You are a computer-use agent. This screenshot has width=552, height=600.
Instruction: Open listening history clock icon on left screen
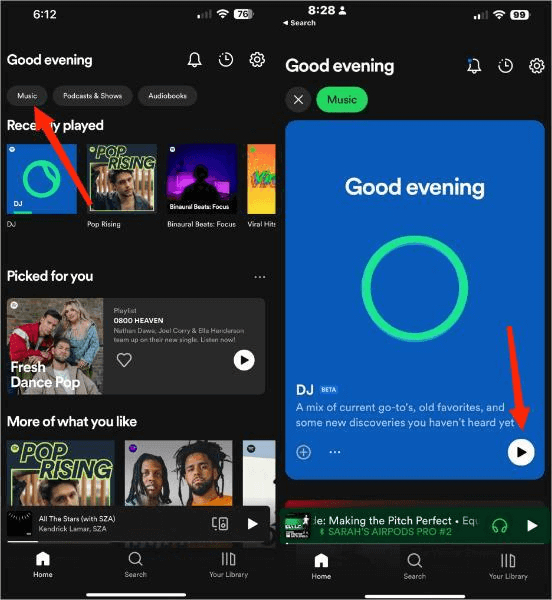click(226, 60)
